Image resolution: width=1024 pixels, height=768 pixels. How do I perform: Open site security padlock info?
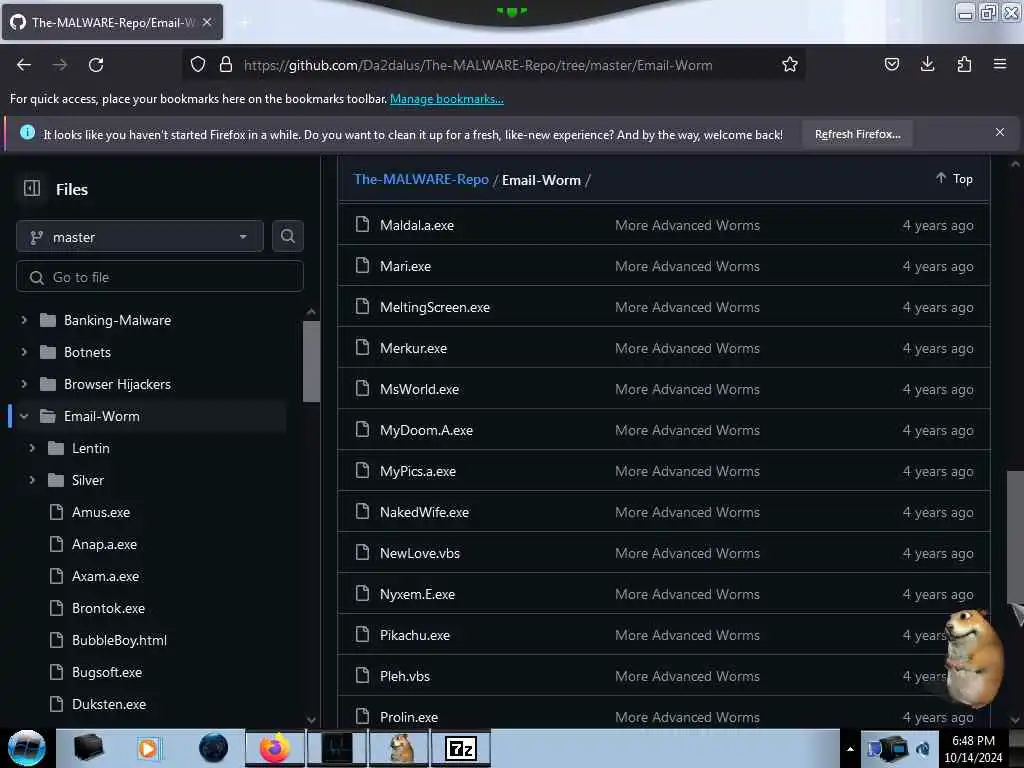tap(226, 65)
